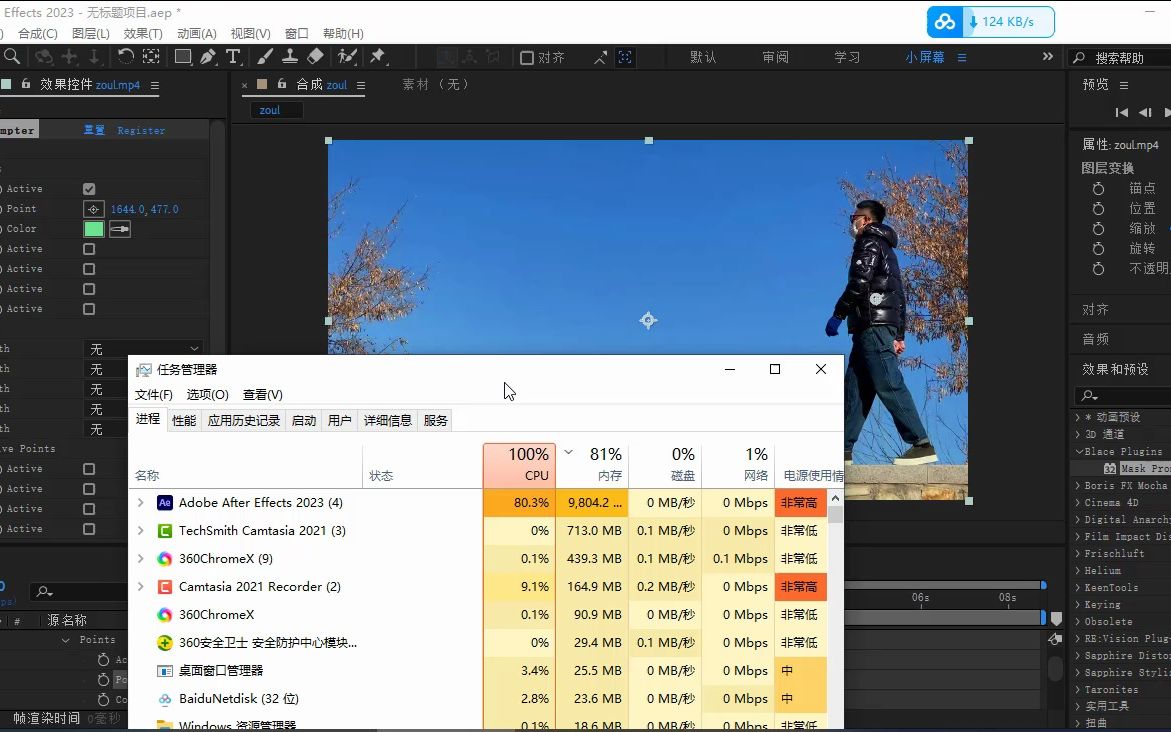Click the Register link

[141, 129]
